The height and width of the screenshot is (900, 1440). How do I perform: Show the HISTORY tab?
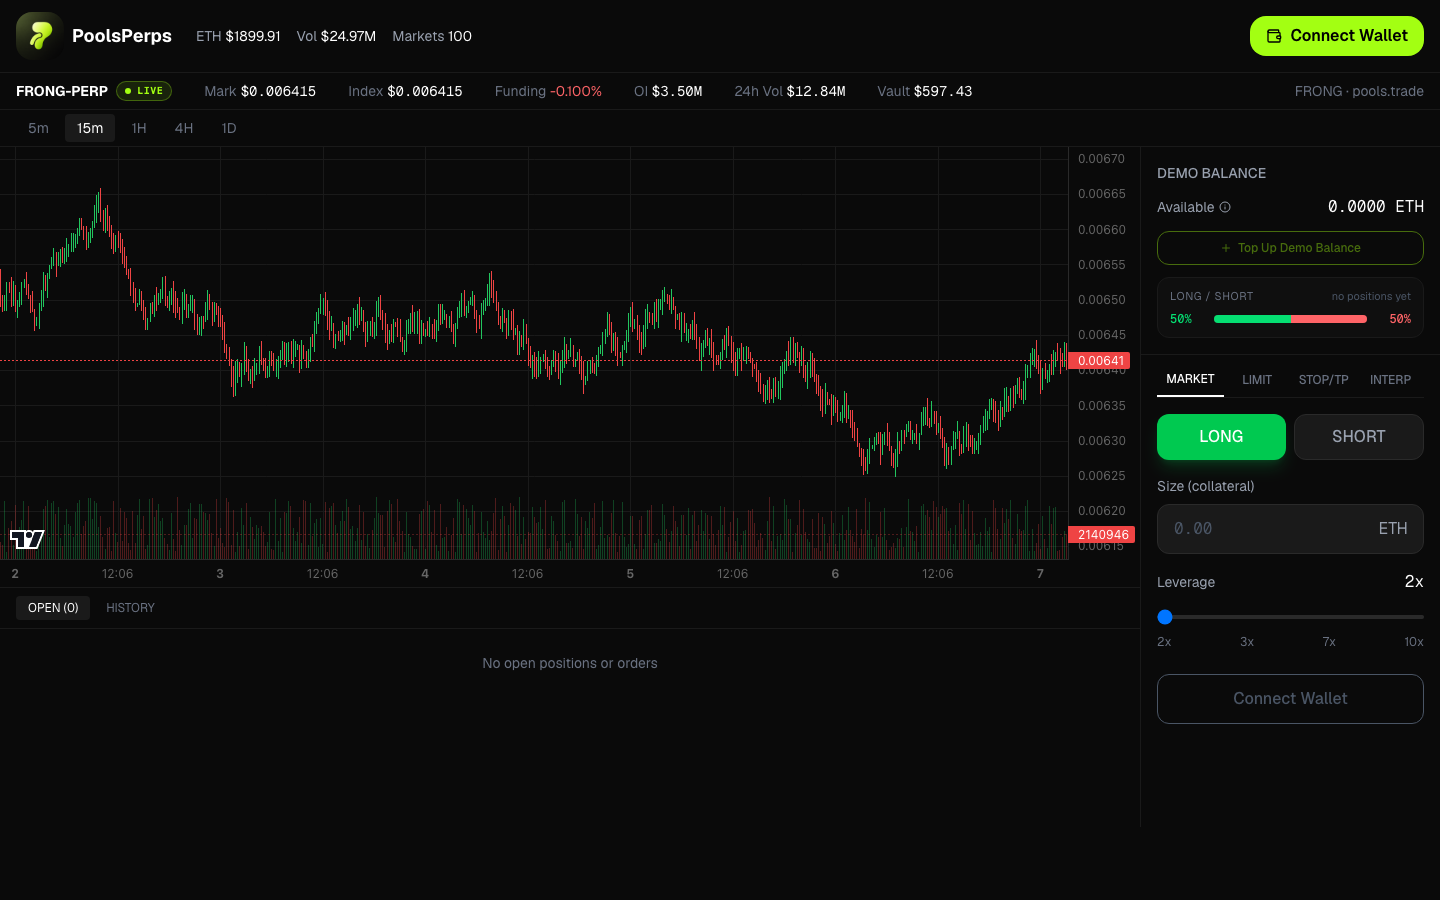[130, 608]
